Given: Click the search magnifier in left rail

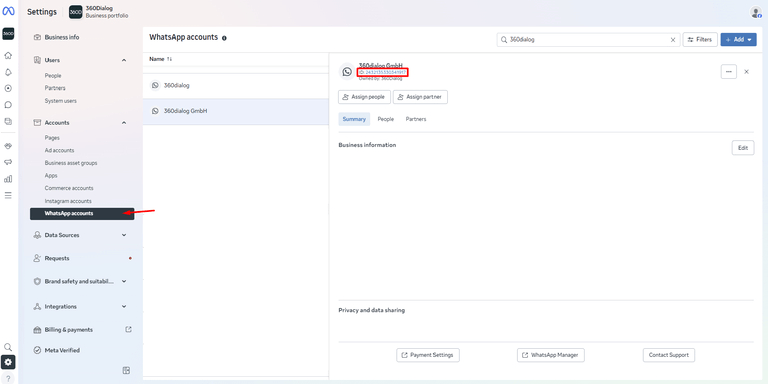Looking at the screenshot, I should [x=8, y=347].
